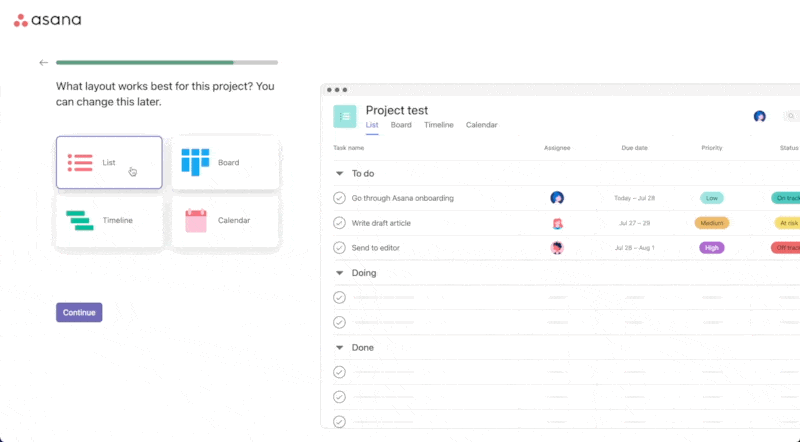Click the Asana logo
This screenshot has width=800, height=442.
pos(47,20)
